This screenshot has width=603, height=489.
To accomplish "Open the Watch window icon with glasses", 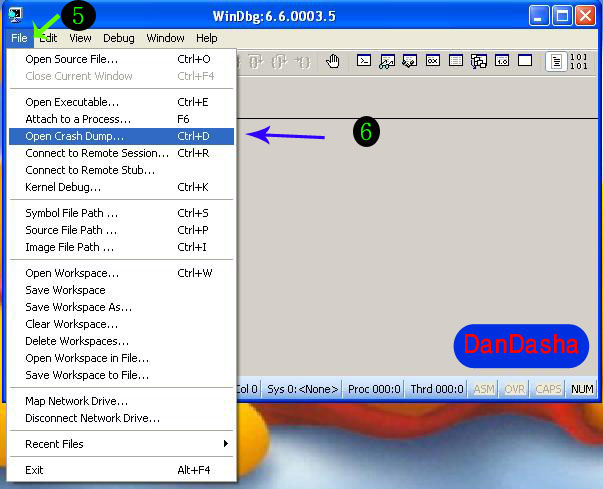I will click(x=387, y=61).
